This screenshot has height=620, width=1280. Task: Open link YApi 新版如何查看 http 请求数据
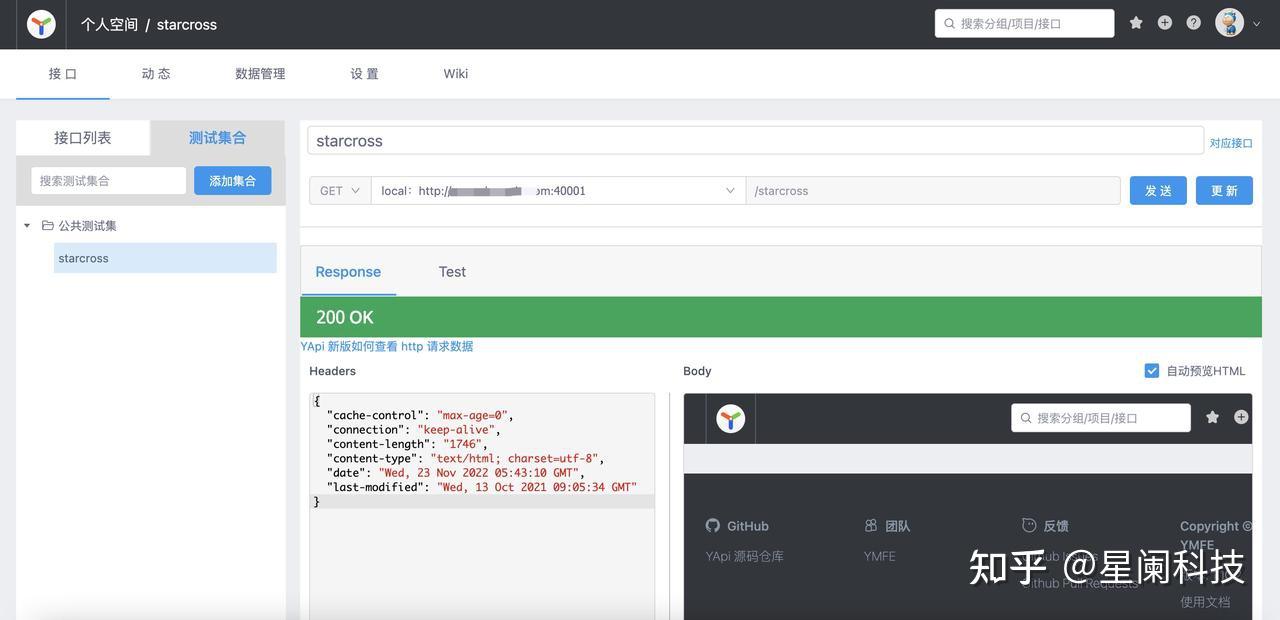[387, 346]
